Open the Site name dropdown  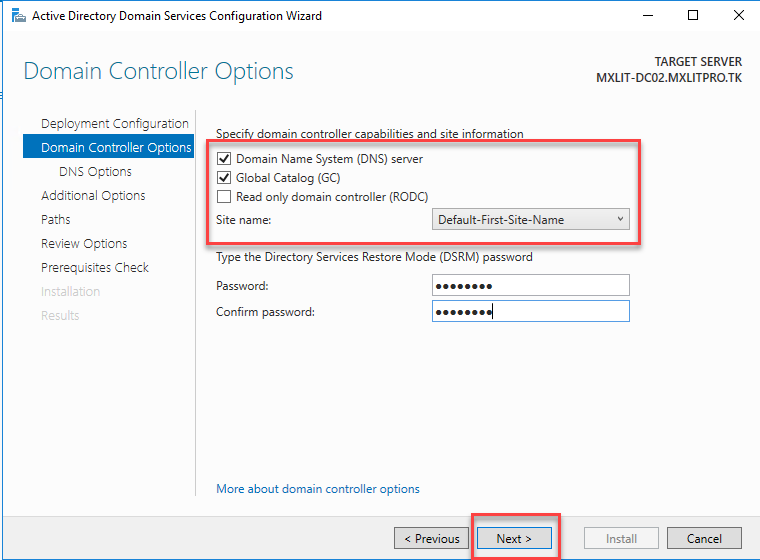click(531, 219)
